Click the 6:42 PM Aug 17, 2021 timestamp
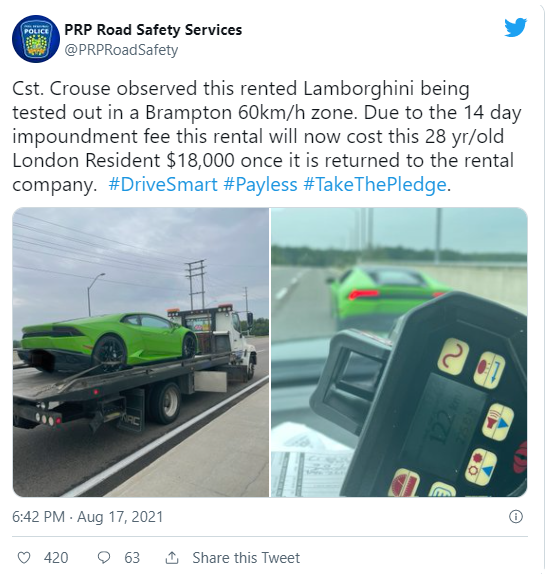The image size is (554, 588). point(88,517)
